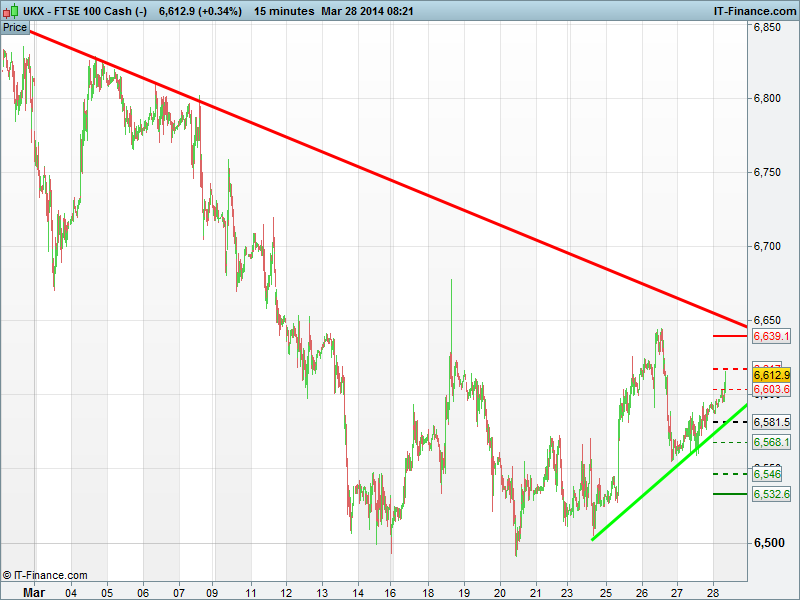Click the 6,532.6 solid green support label
800x600 pixels.
pyautogui.click(x=771, y=494)
